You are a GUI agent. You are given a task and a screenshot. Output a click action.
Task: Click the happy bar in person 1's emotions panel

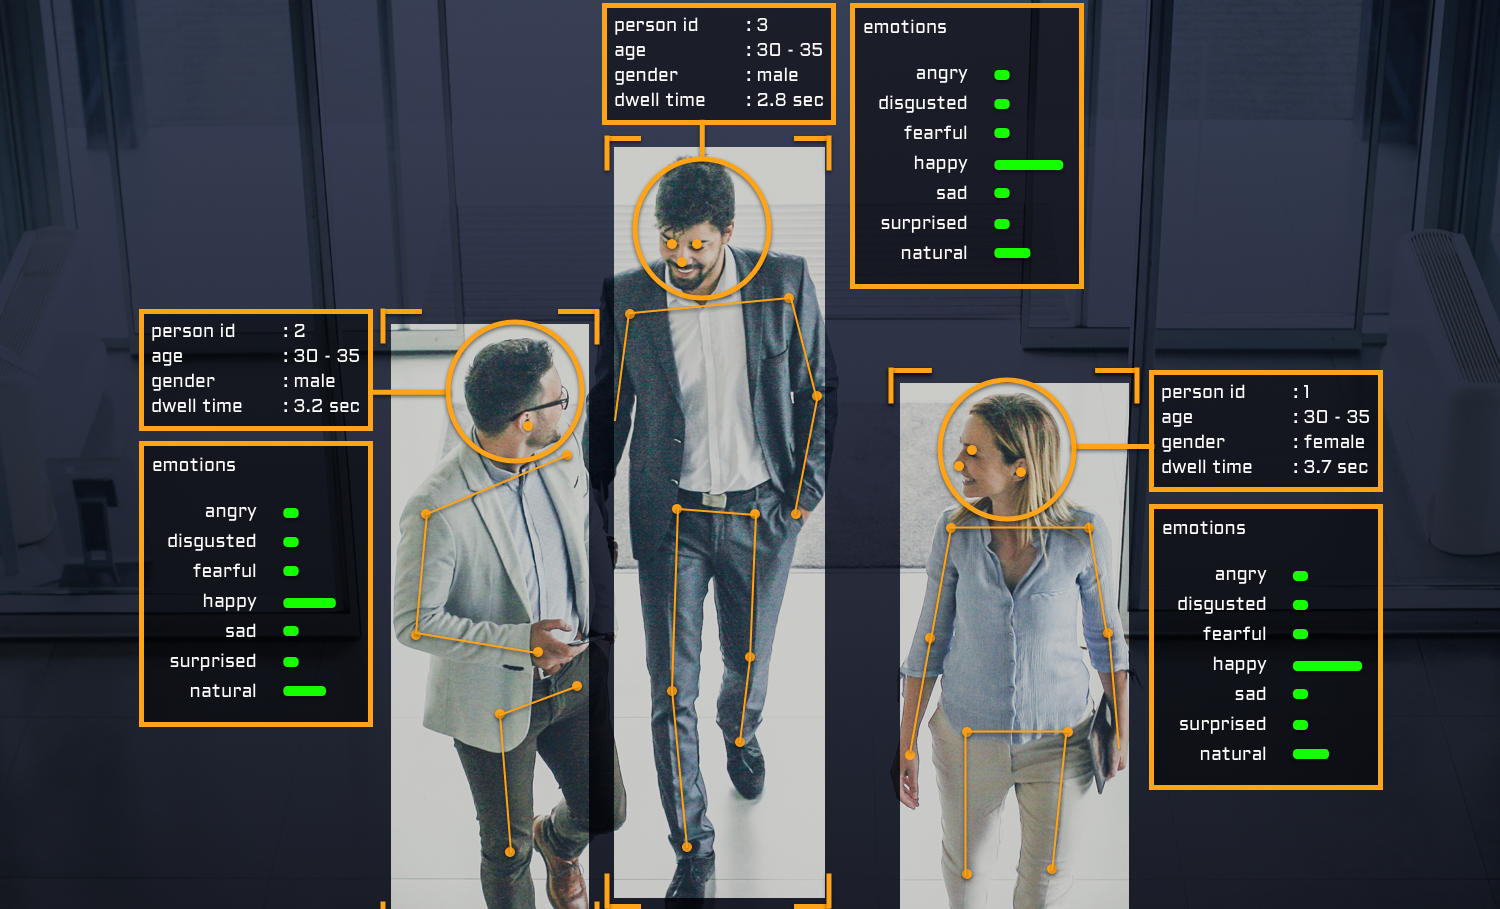(x=1328, y=666)
